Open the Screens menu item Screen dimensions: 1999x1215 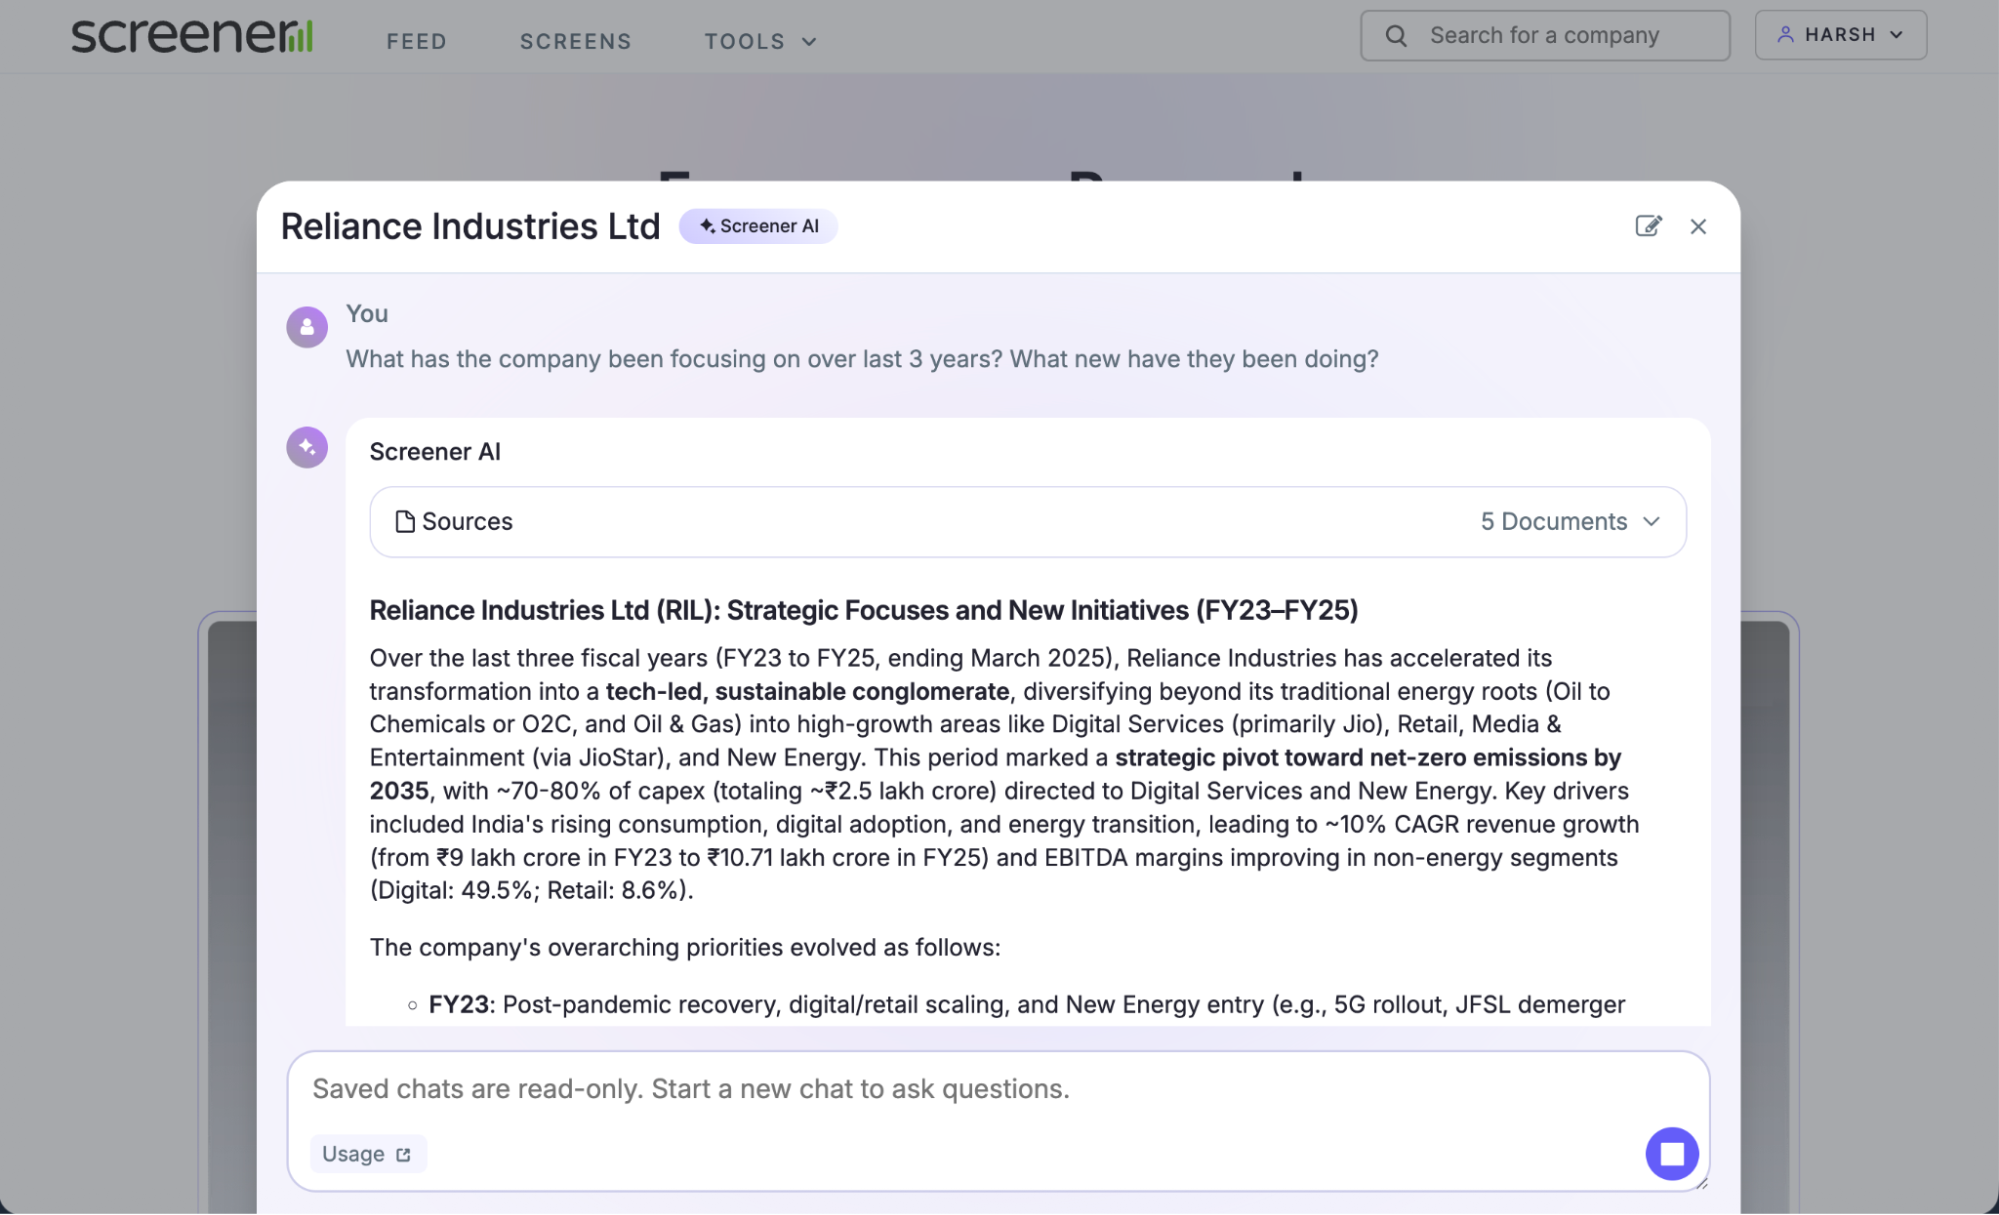pos(575,42)
